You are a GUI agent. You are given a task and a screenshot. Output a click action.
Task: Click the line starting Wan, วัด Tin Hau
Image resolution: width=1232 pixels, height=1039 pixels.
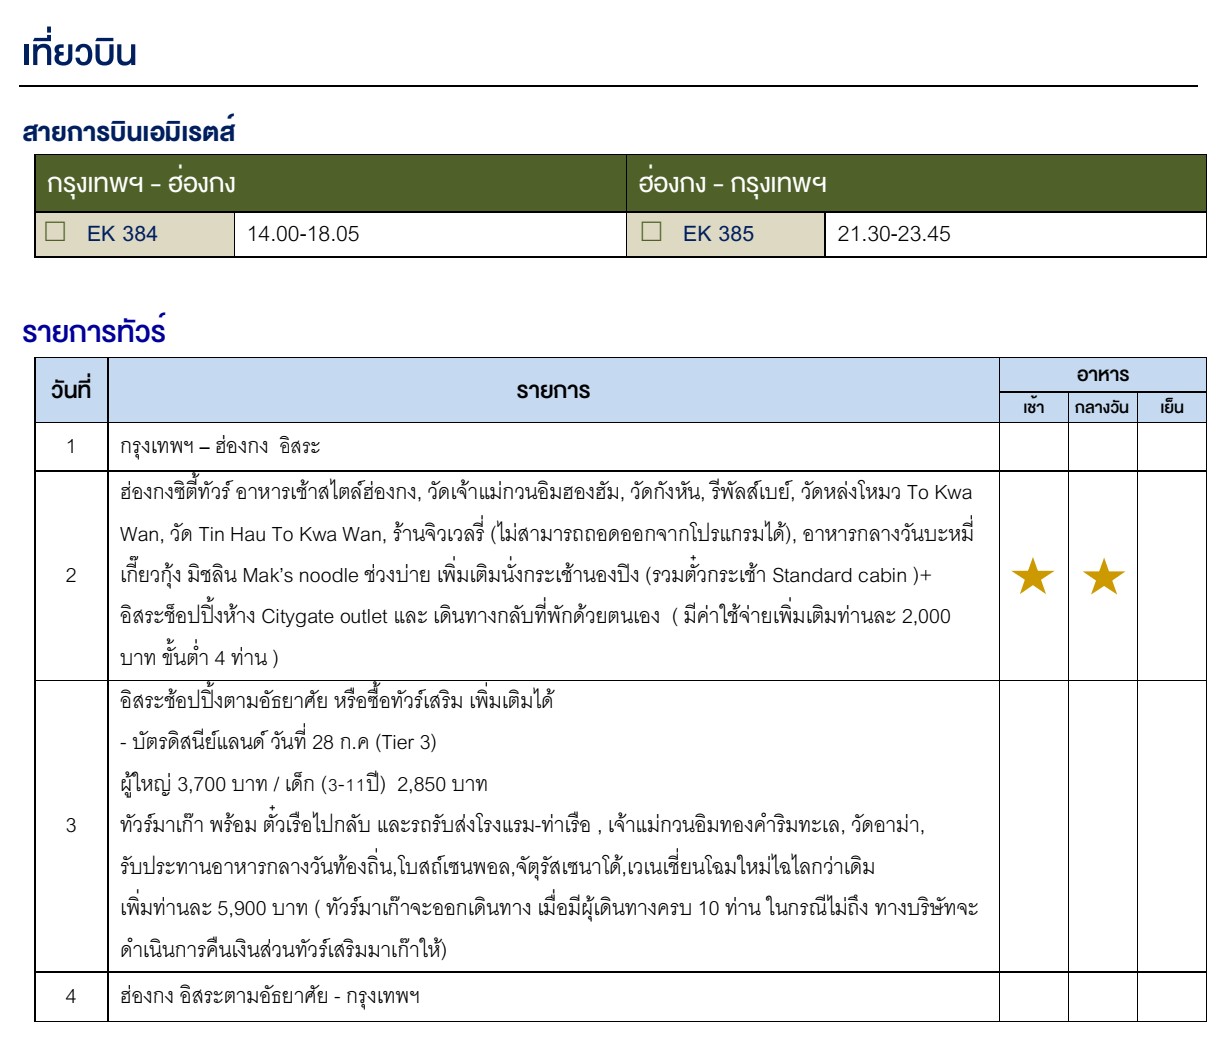click(x=547, y=533)
